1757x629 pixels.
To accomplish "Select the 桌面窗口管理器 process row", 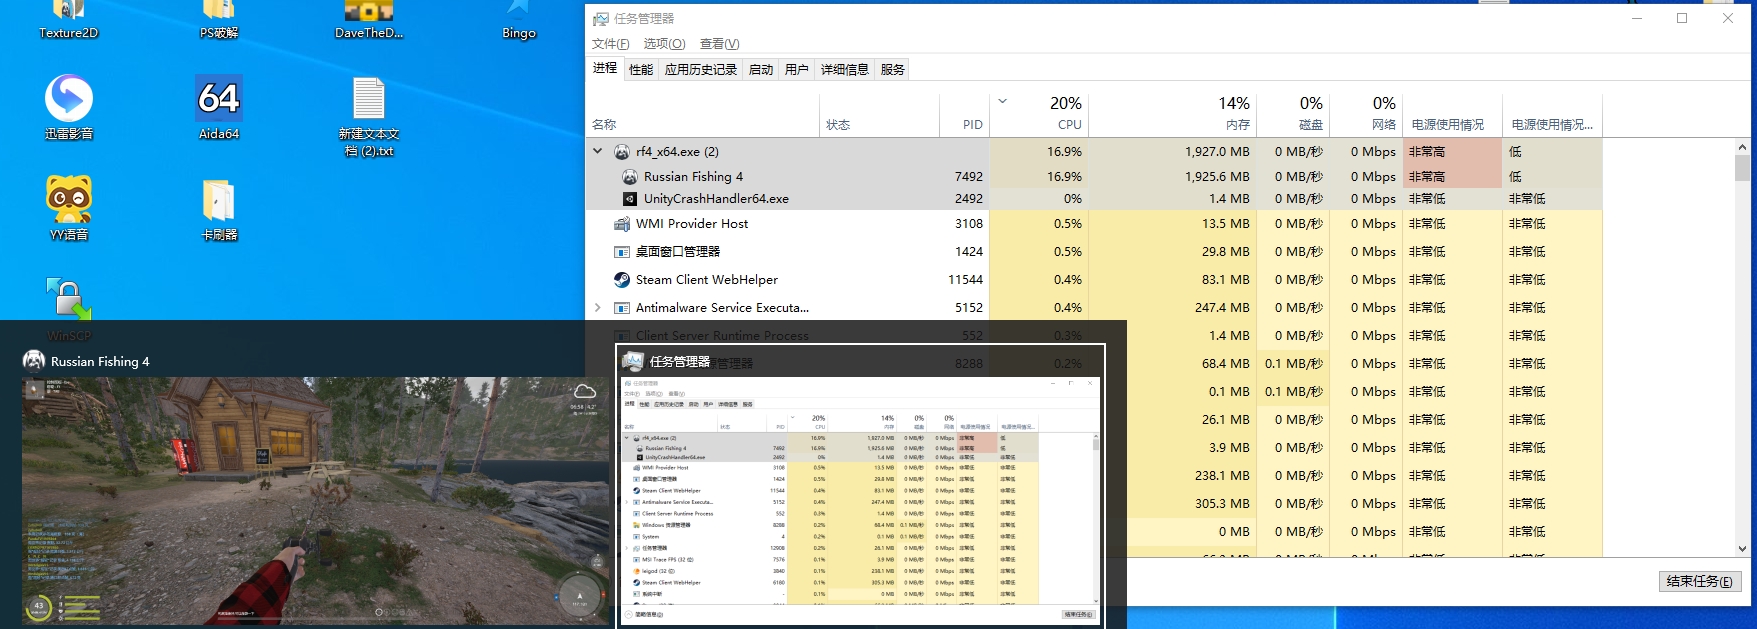I will click(x=1094, y=252).
